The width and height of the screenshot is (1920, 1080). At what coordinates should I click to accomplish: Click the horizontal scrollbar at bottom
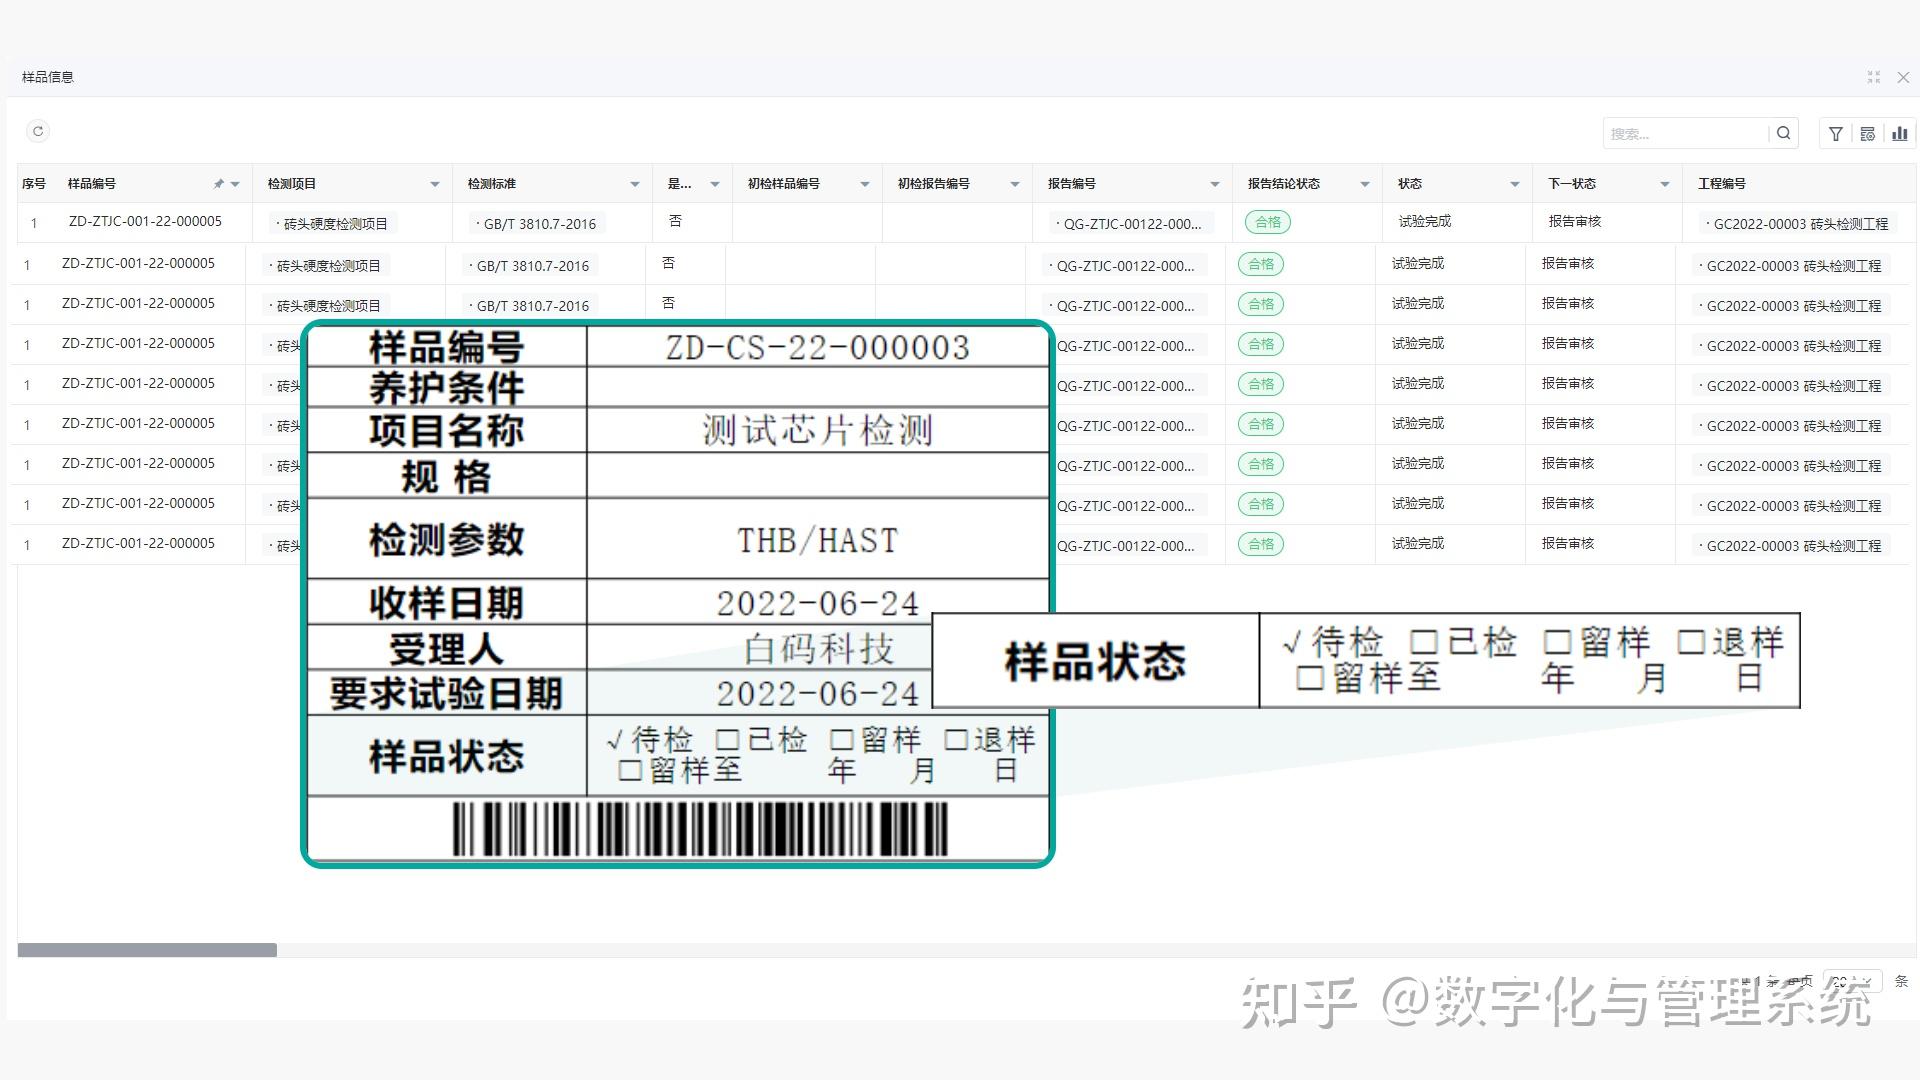(x=148, y=950)
